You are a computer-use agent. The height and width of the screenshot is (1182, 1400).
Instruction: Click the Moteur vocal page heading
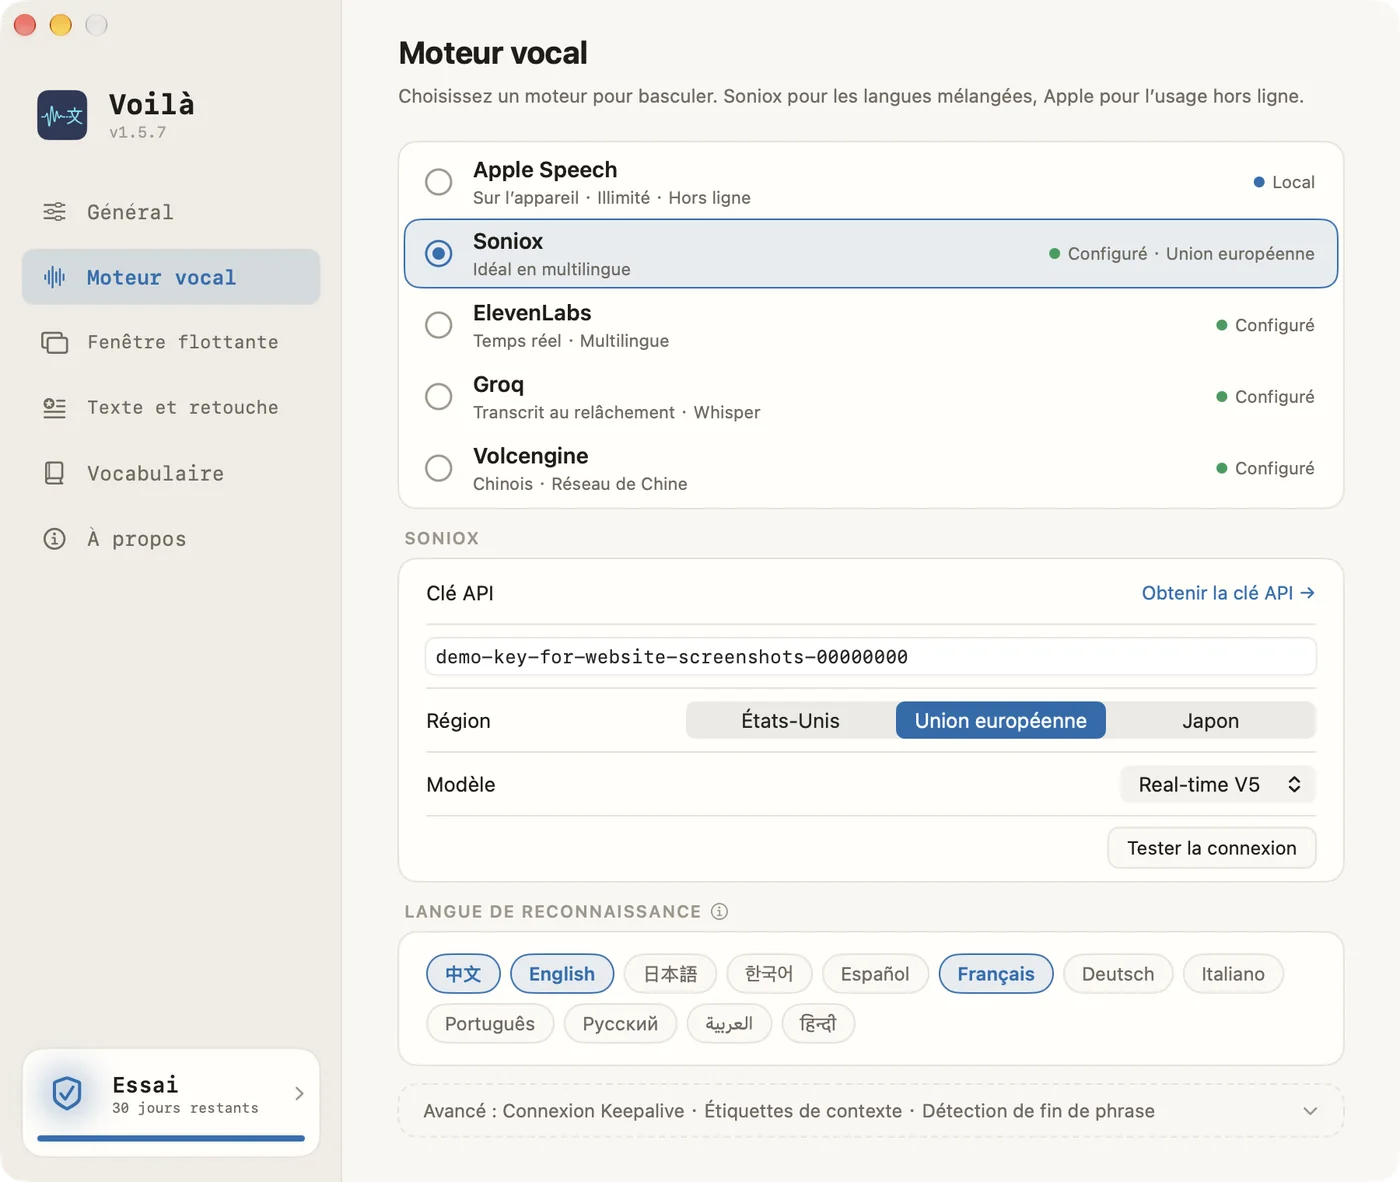[x=493, y=53]
